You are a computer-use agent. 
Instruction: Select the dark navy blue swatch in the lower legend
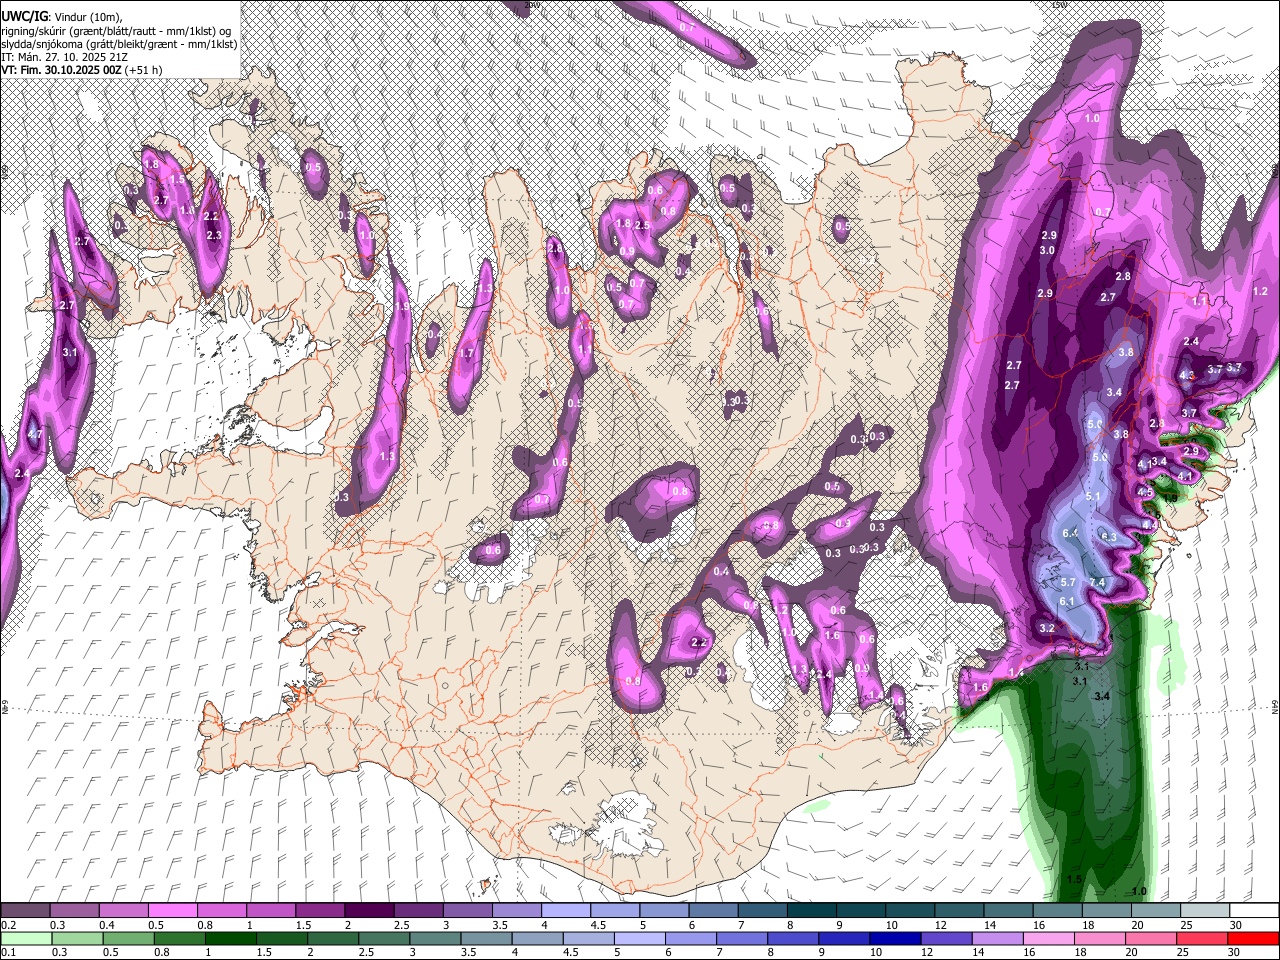893,938
